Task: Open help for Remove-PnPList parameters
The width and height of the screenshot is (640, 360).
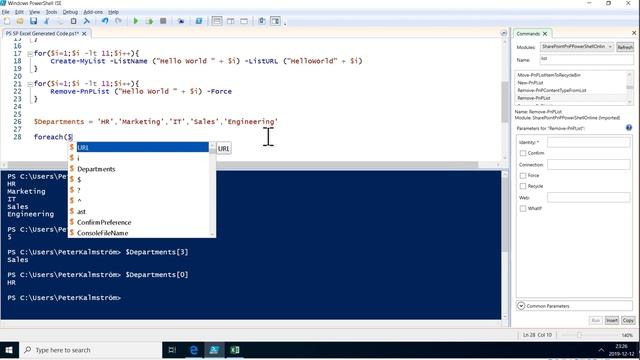Action: [x=629, y=128]
